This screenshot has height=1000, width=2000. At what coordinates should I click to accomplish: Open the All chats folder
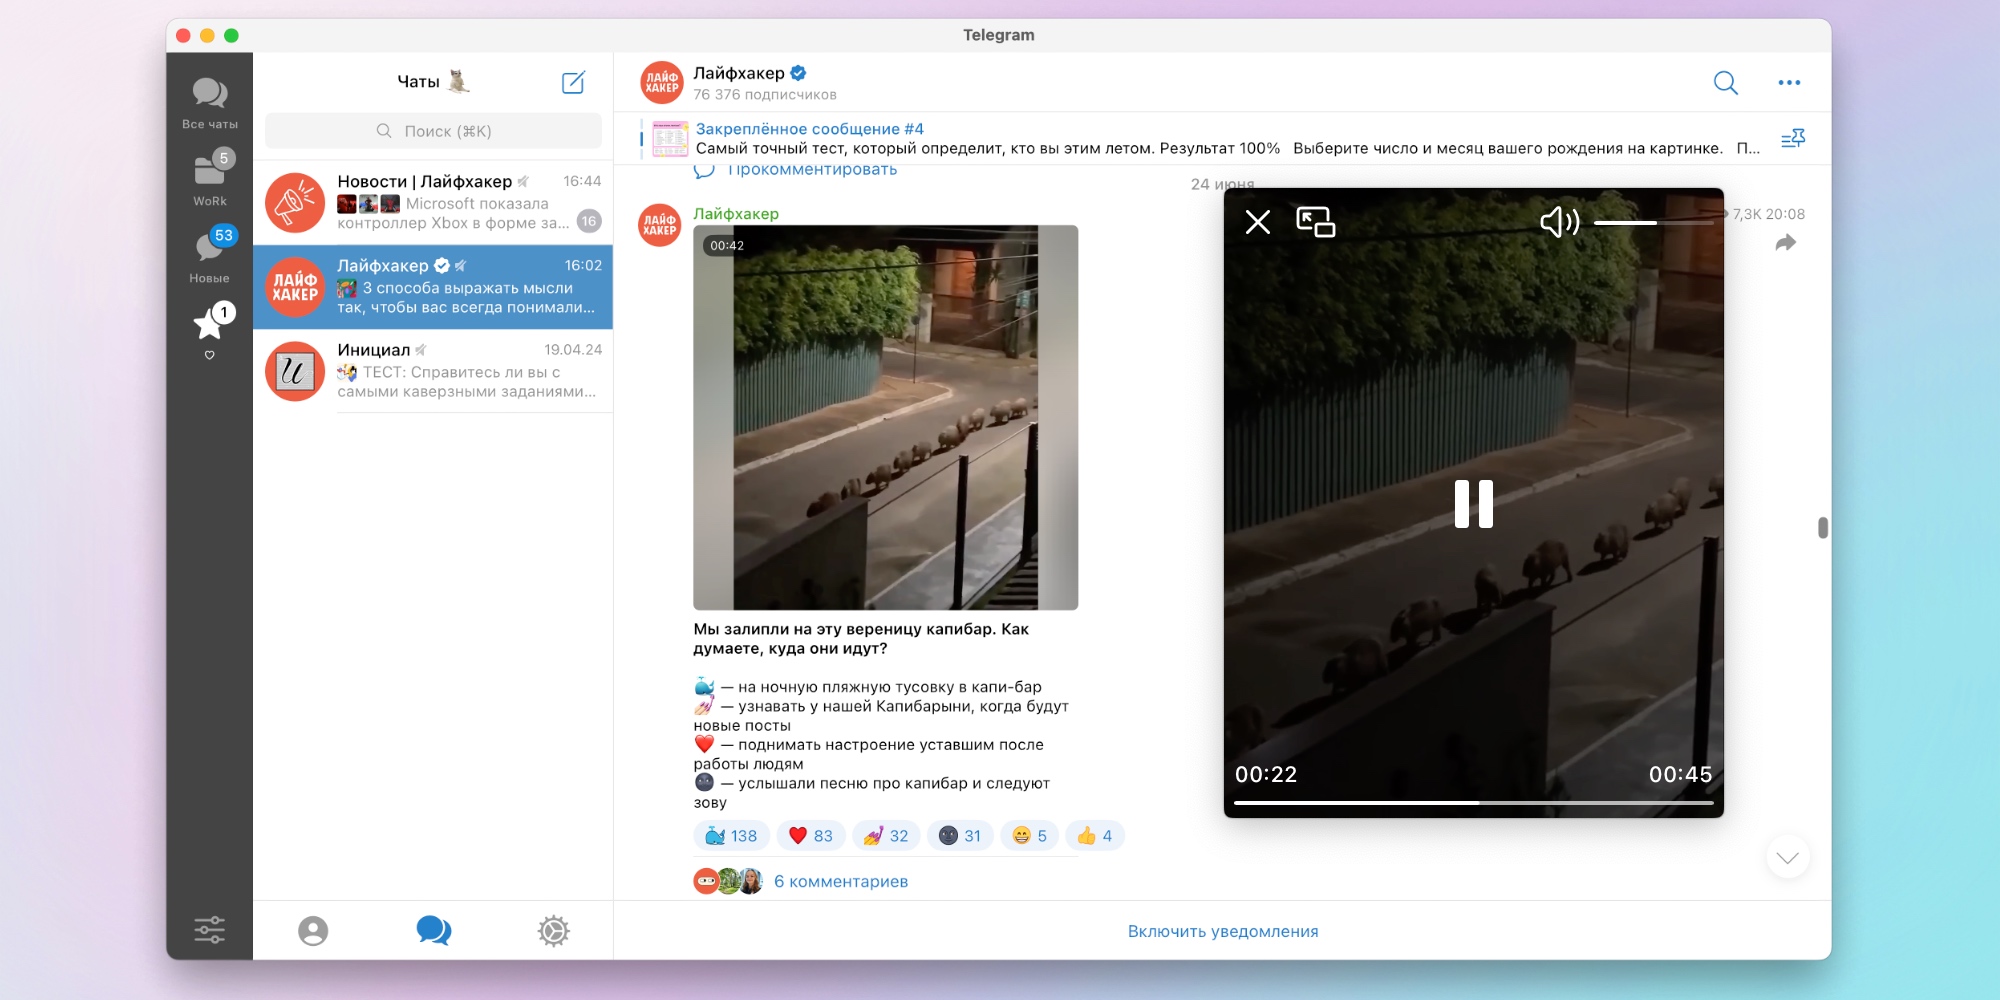click(209, 104)
